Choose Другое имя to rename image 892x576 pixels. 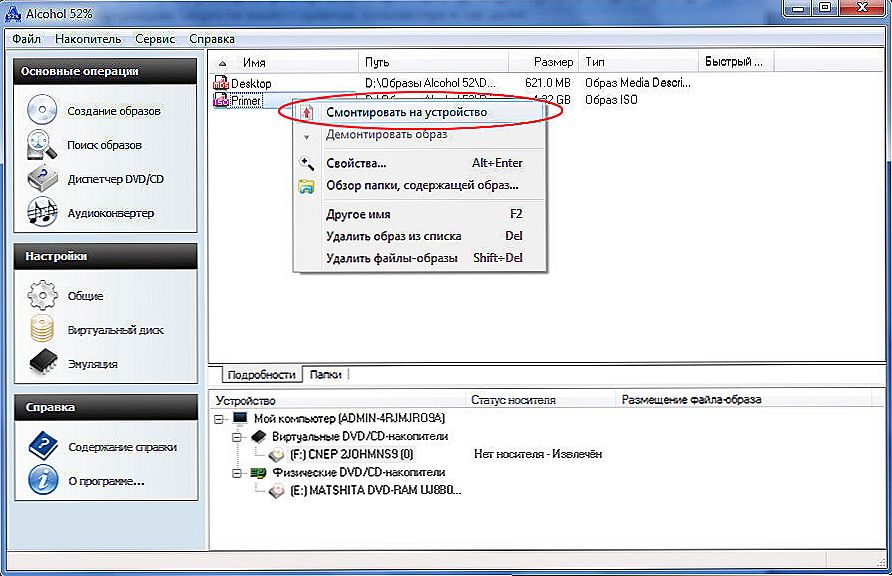pyautogui.click(x=420, y=214)
